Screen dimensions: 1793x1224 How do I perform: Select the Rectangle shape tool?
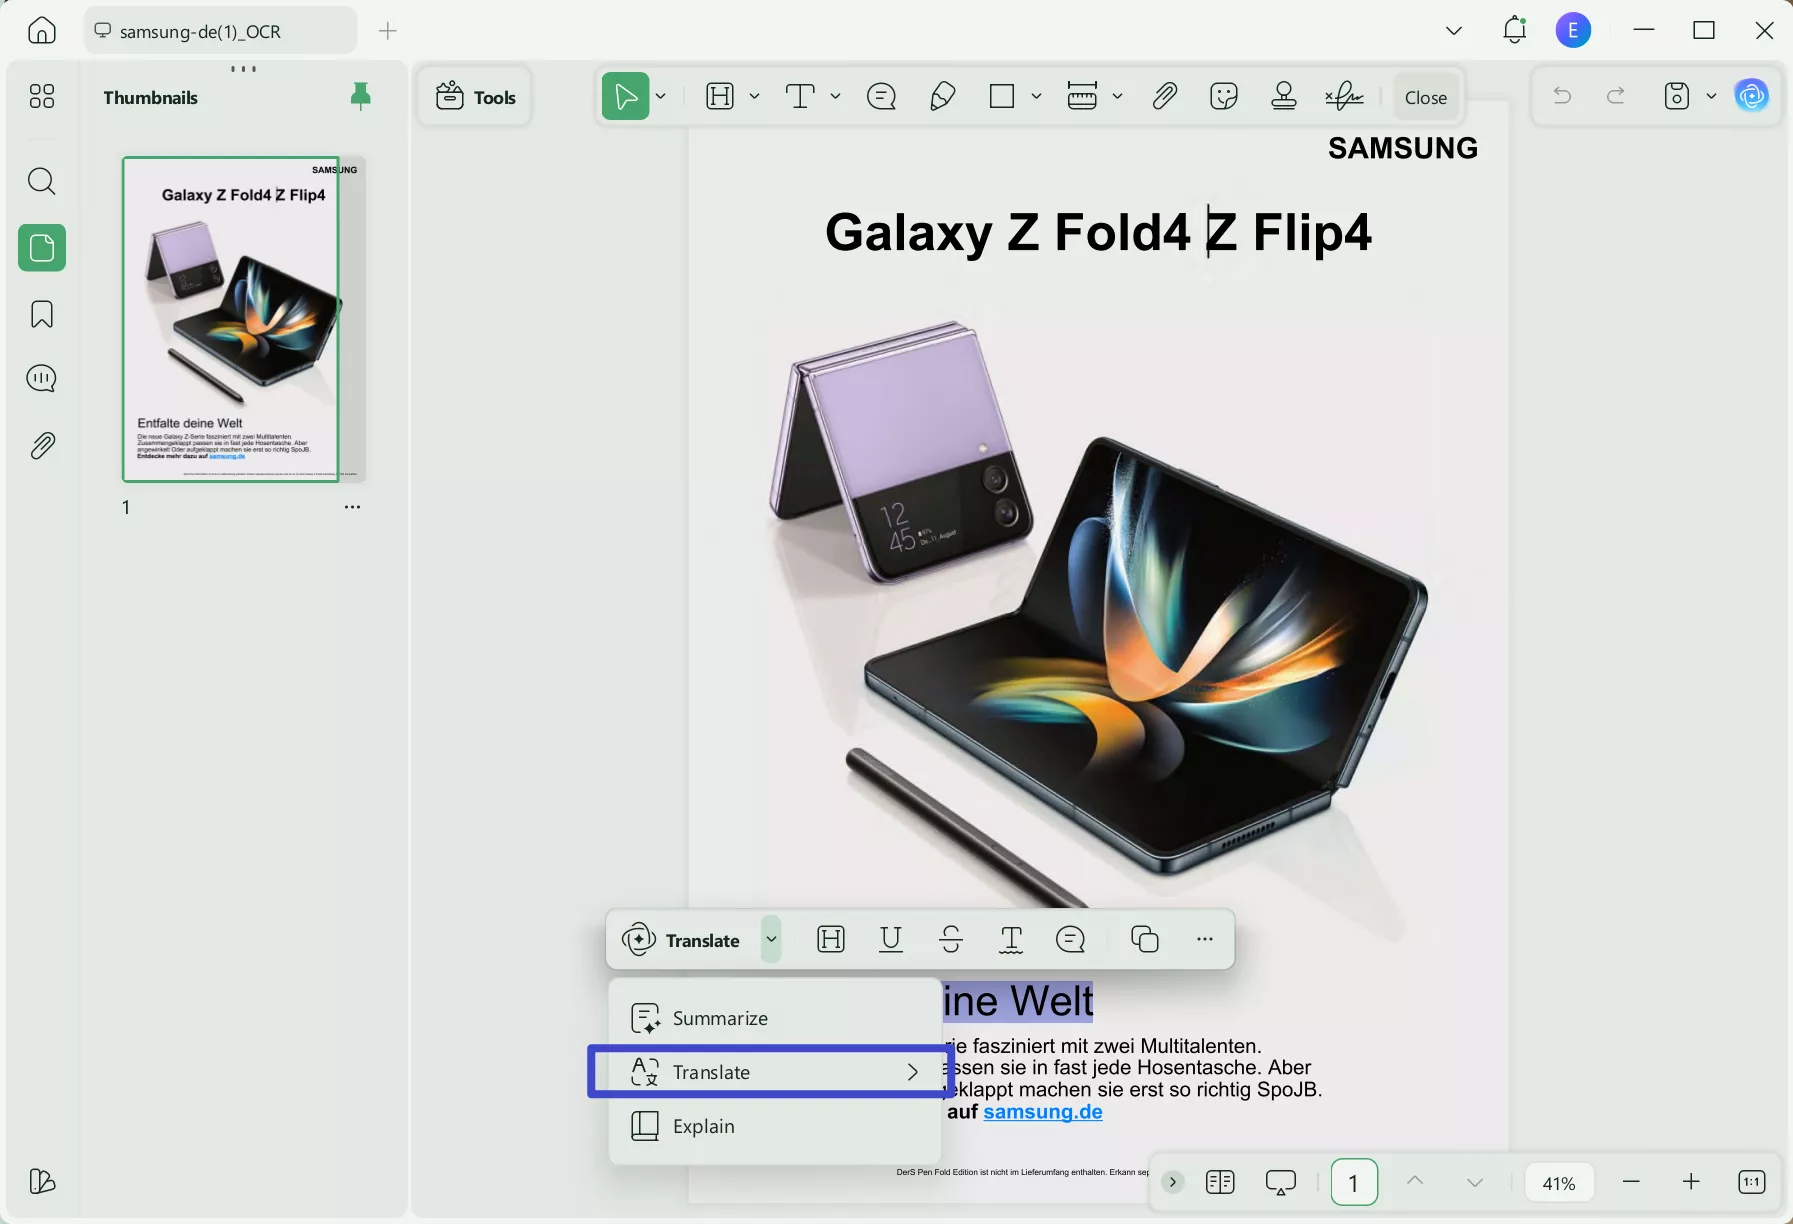pos(1001,96)
